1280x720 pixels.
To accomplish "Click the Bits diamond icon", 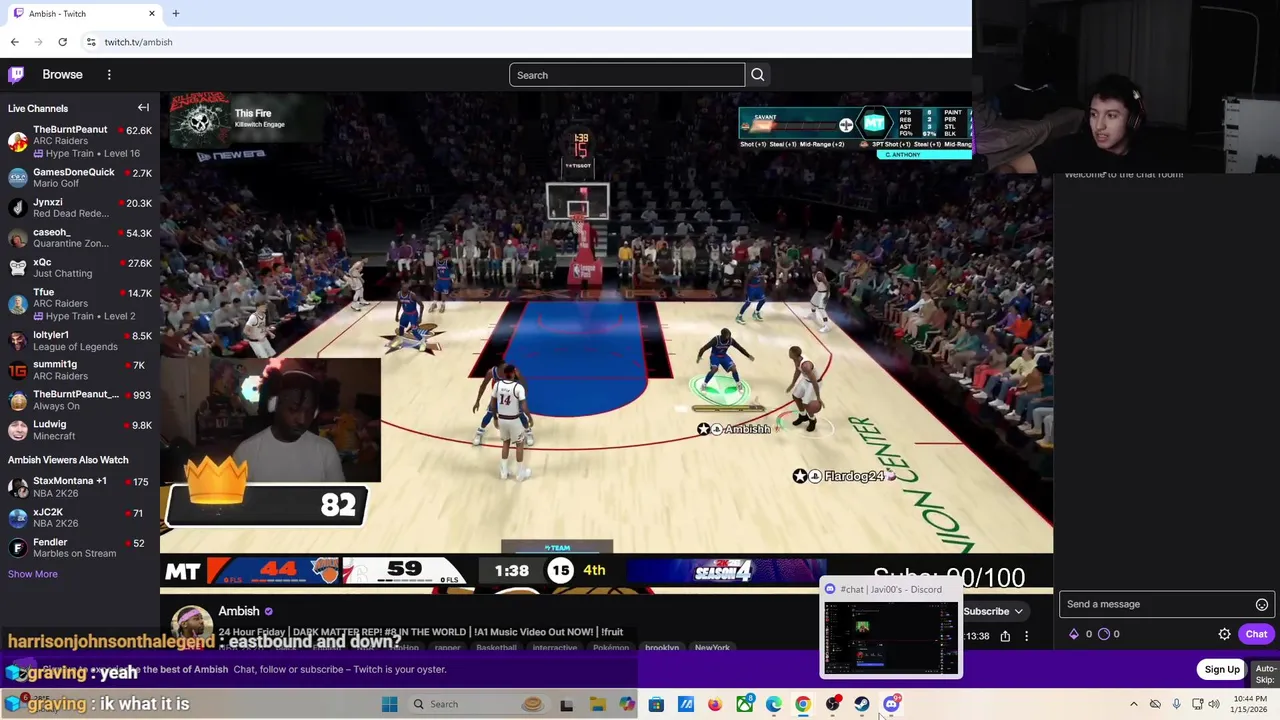I will pyautogui.click(x=1074, y=634).
